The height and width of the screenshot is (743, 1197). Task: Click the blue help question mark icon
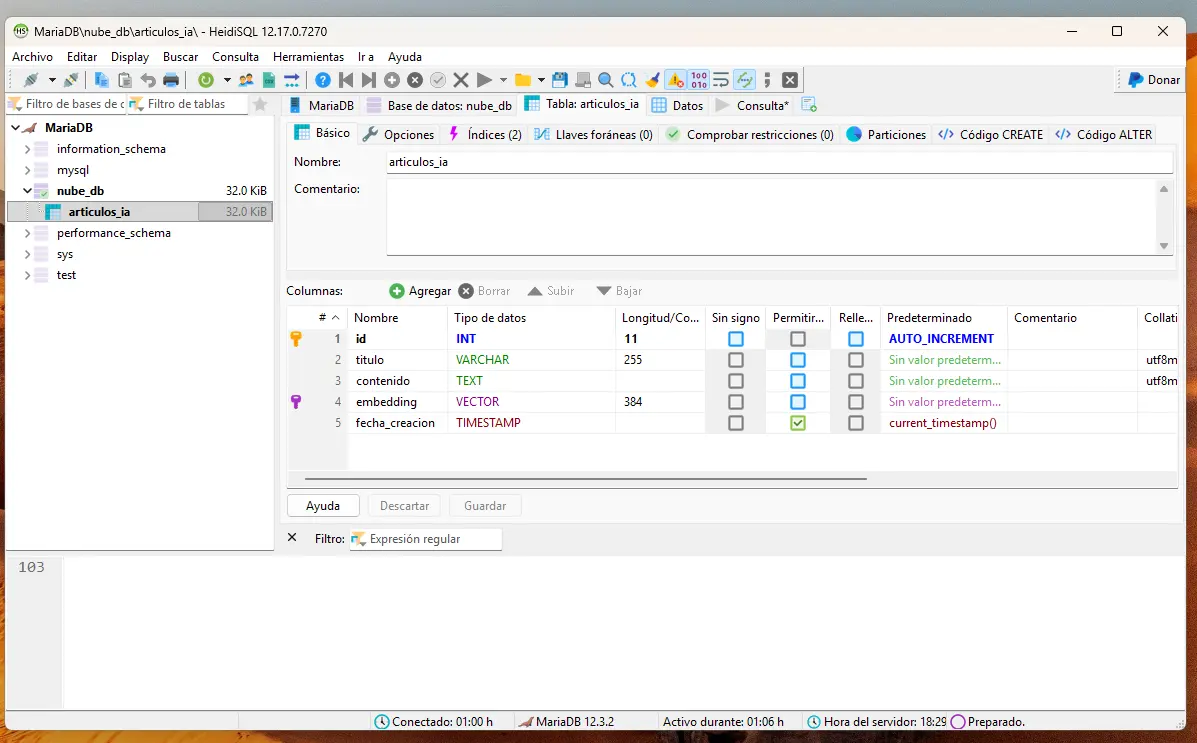tap(323, 79)
